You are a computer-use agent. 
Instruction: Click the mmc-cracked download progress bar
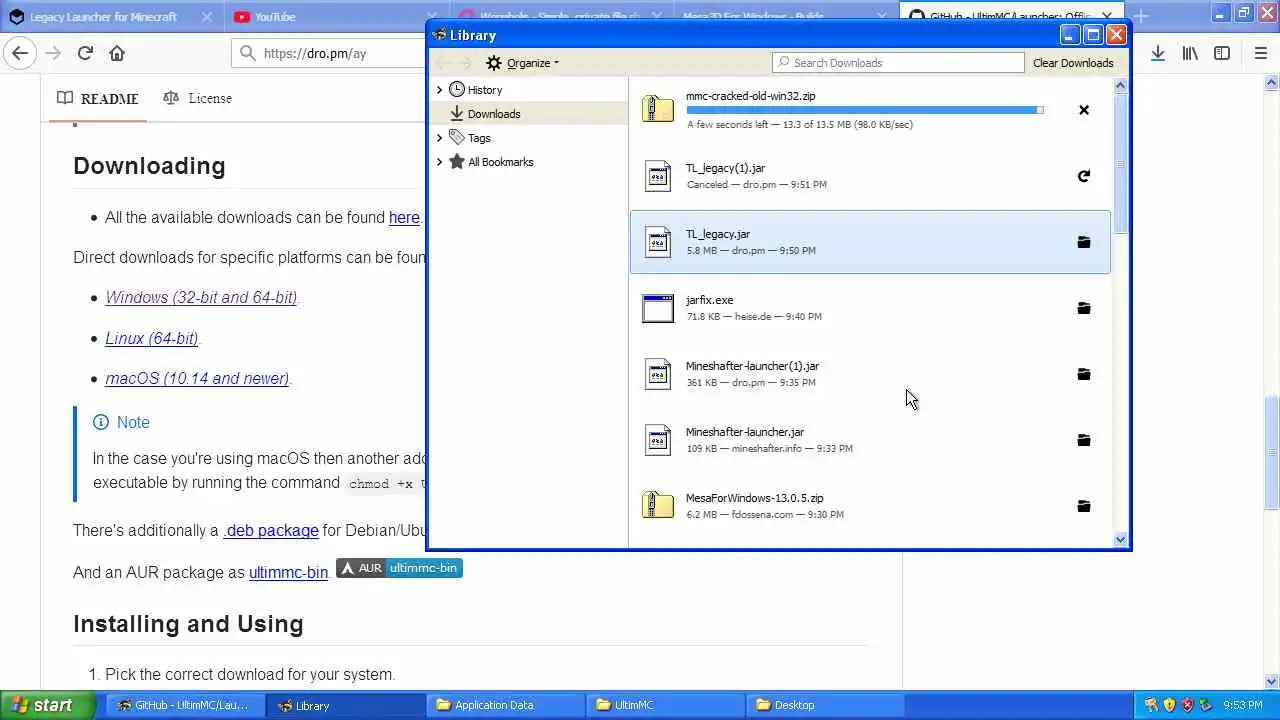[865, 110]
